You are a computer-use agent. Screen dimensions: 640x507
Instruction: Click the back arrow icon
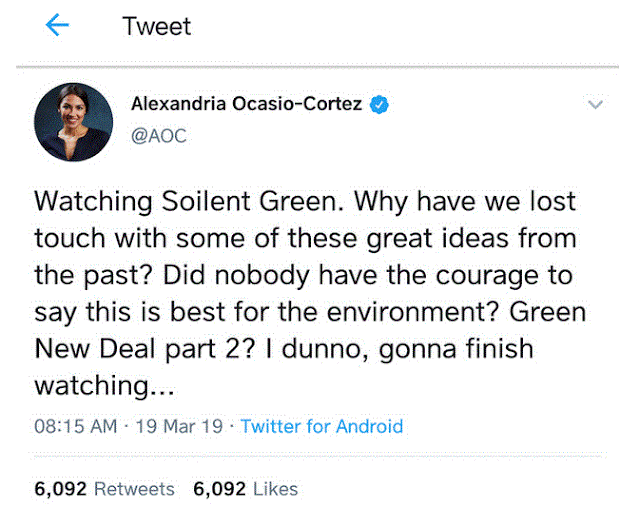pyautogui.click(x=57, y=26)
